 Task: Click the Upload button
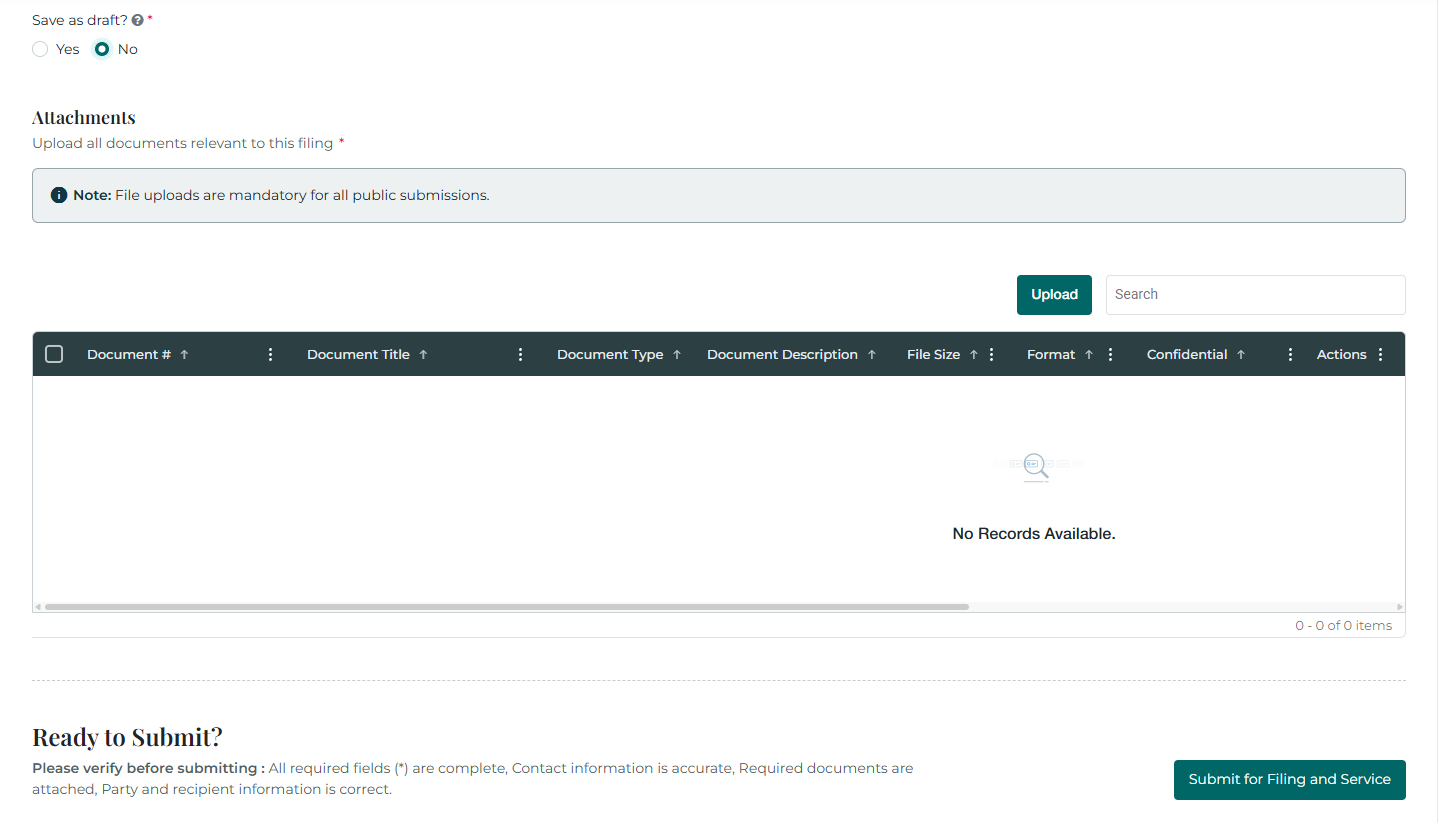click(x=1054, y=294)
